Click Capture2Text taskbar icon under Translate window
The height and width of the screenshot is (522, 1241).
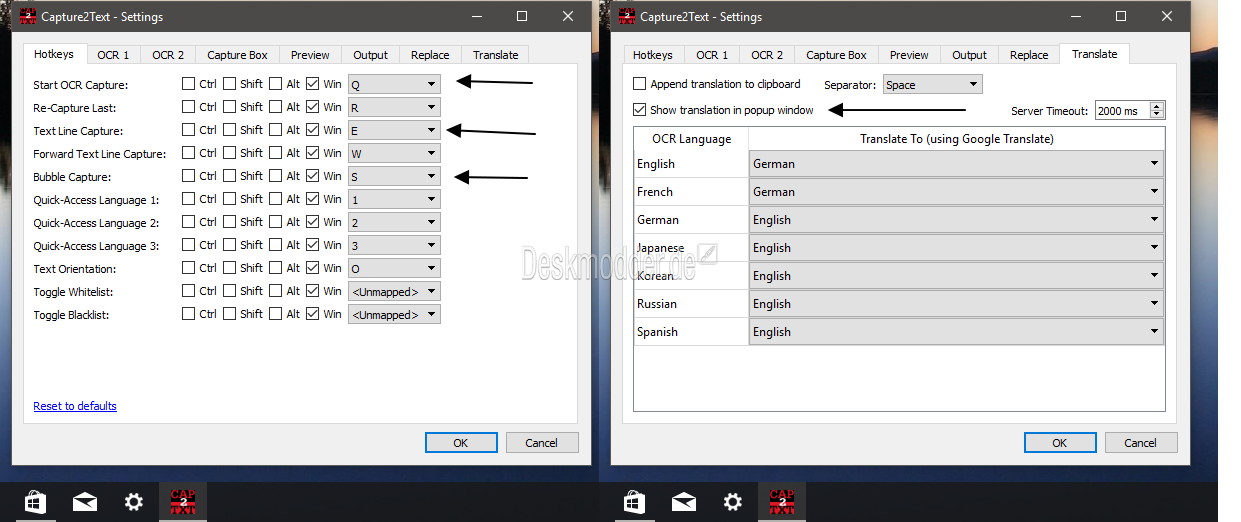[x=782, y=501]
